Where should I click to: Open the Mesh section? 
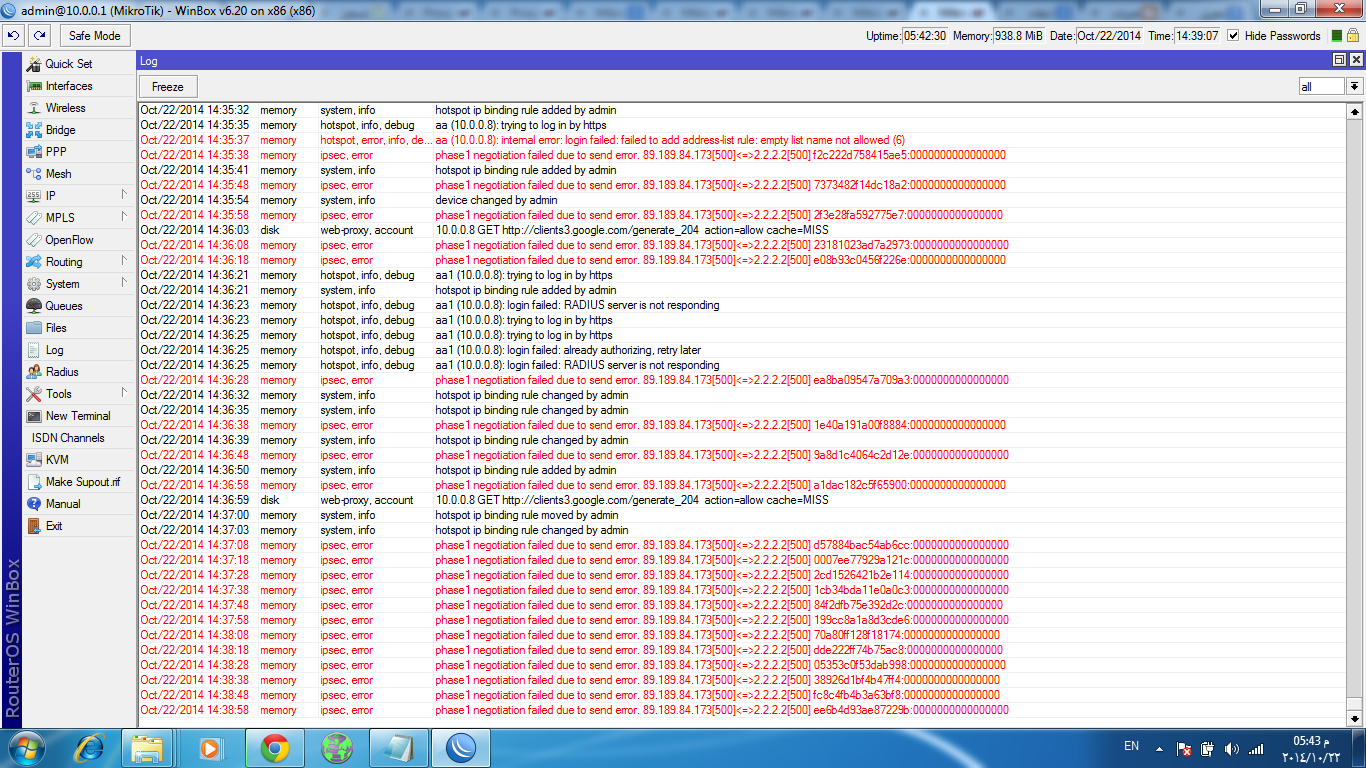click(x=79, y=174)
